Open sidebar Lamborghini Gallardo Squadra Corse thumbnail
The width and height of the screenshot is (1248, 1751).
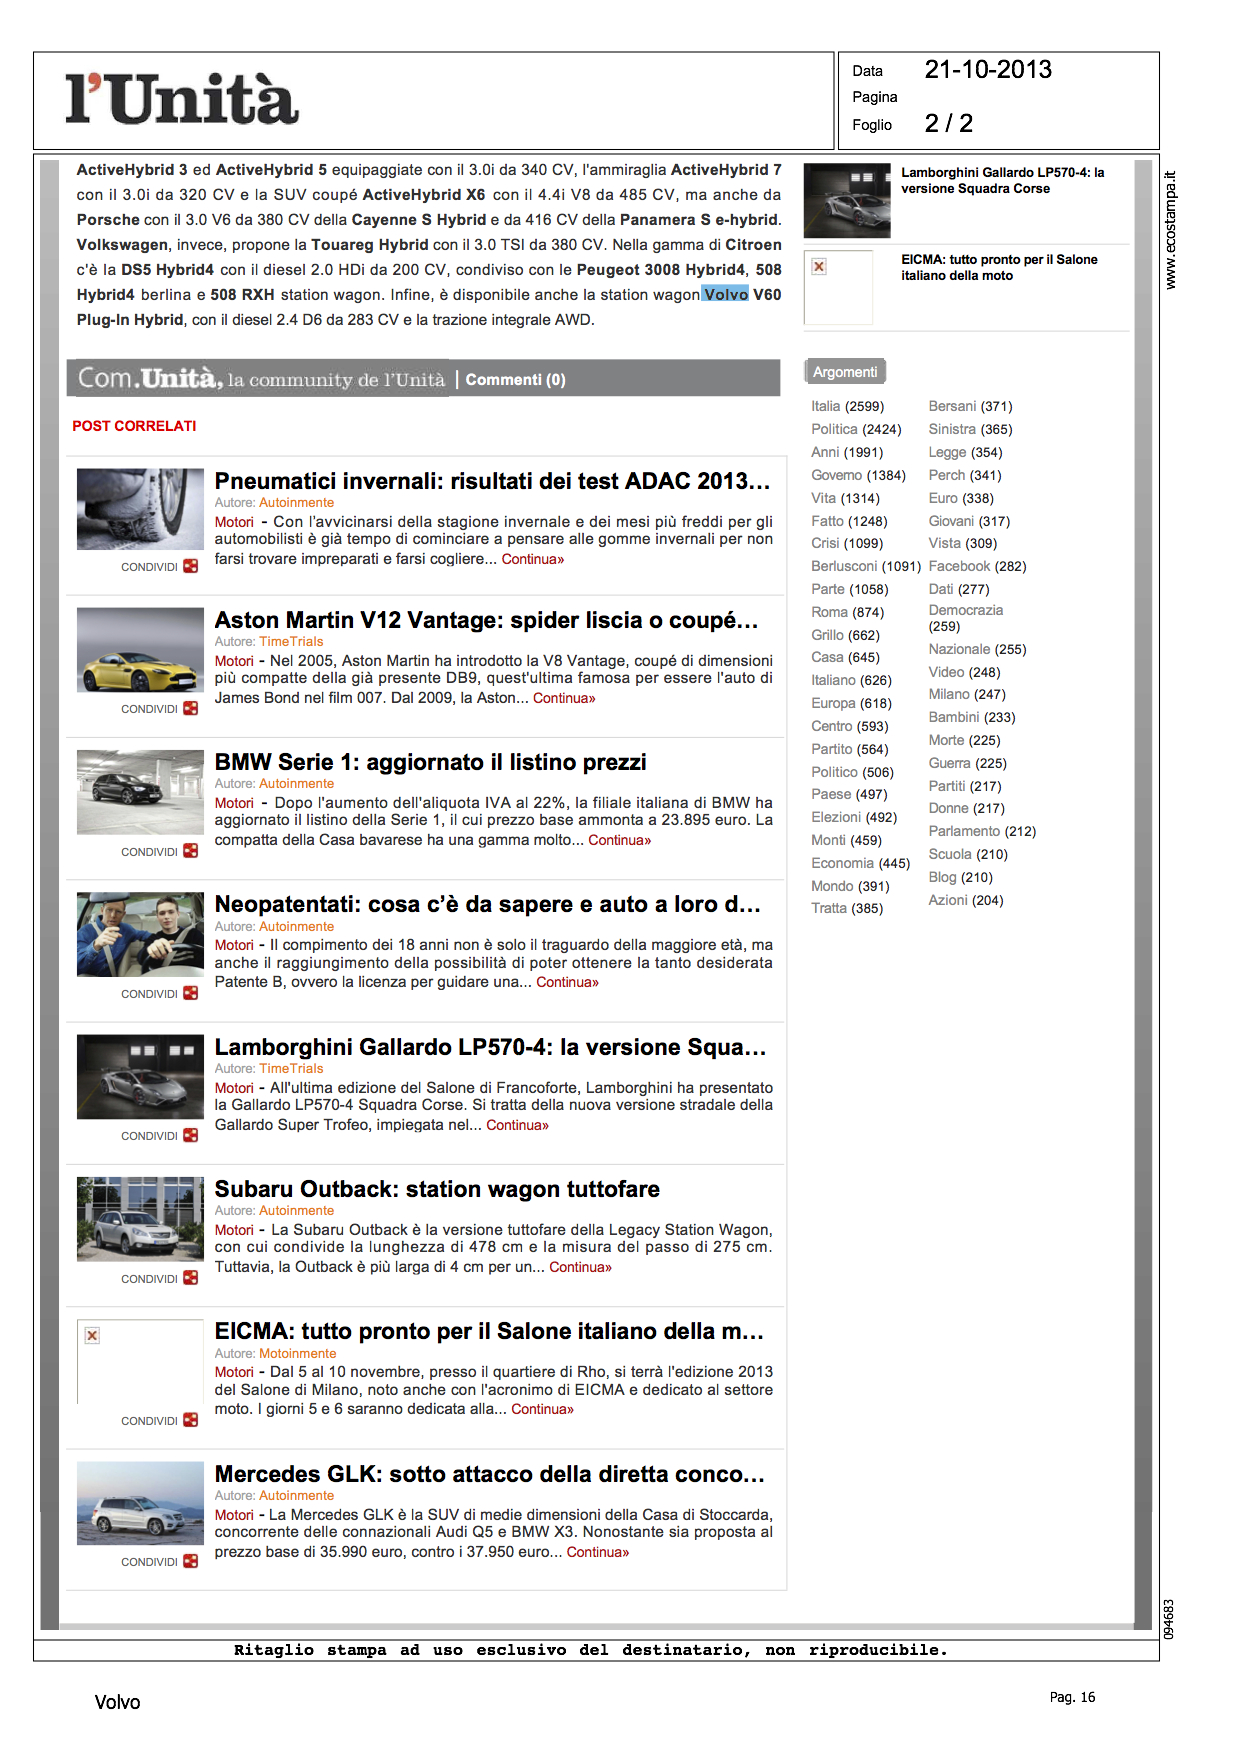(x=846, y=201)
